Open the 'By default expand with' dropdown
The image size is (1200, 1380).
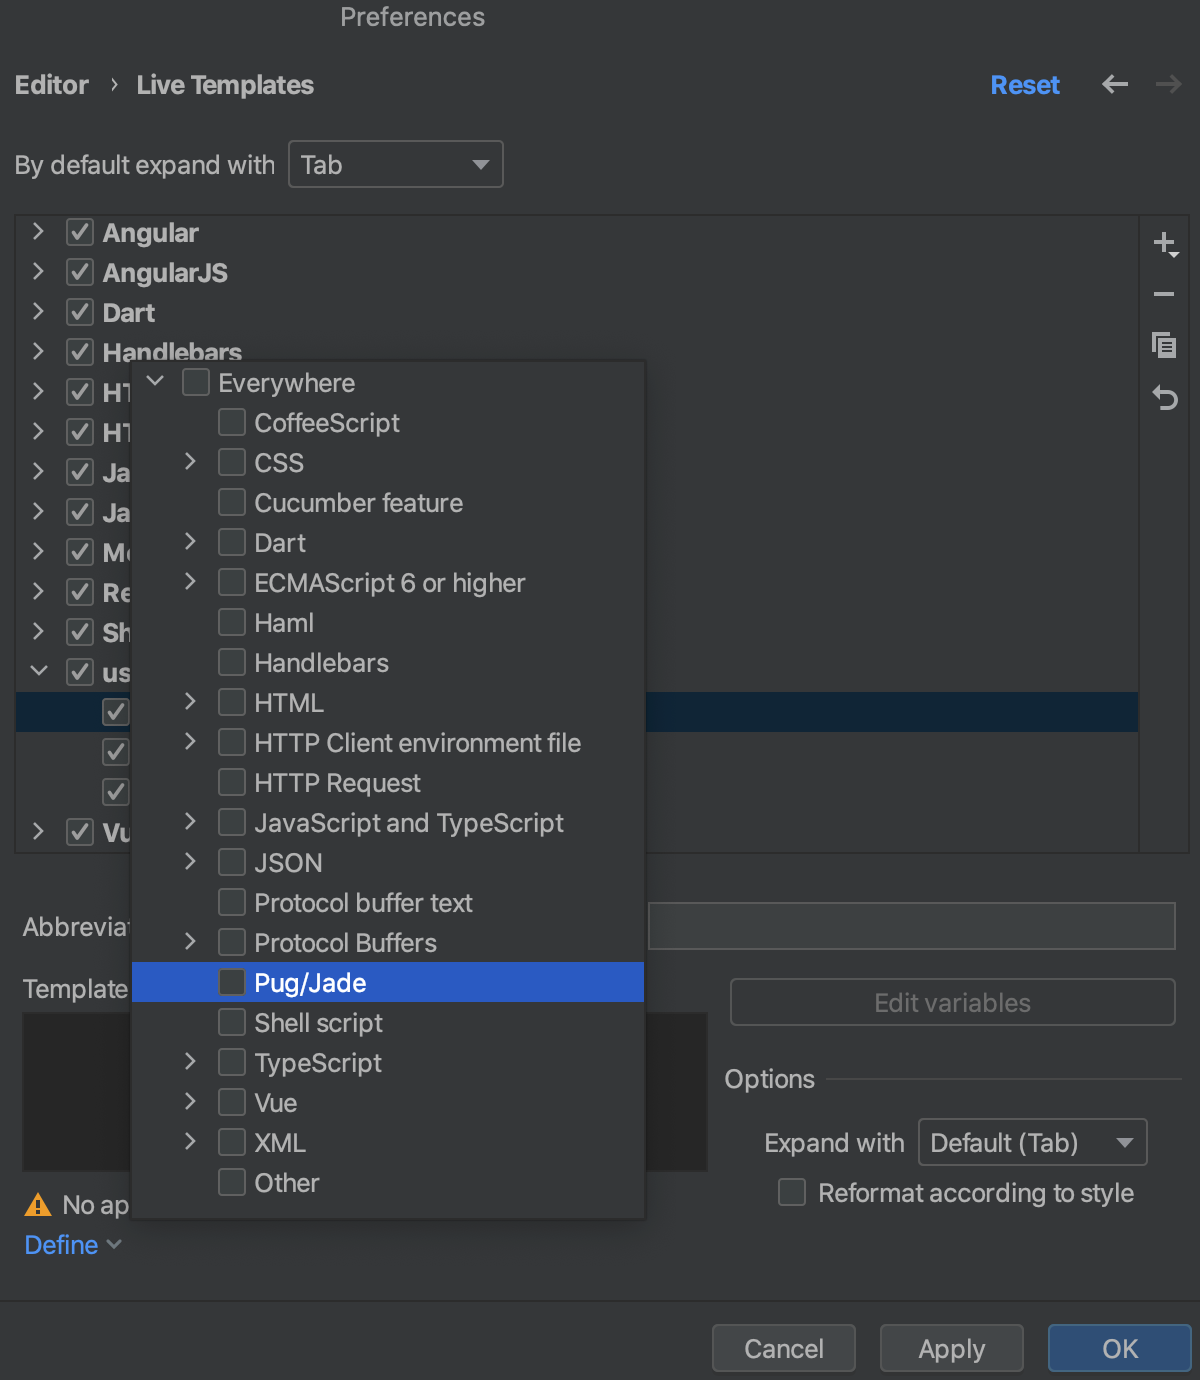395,164
